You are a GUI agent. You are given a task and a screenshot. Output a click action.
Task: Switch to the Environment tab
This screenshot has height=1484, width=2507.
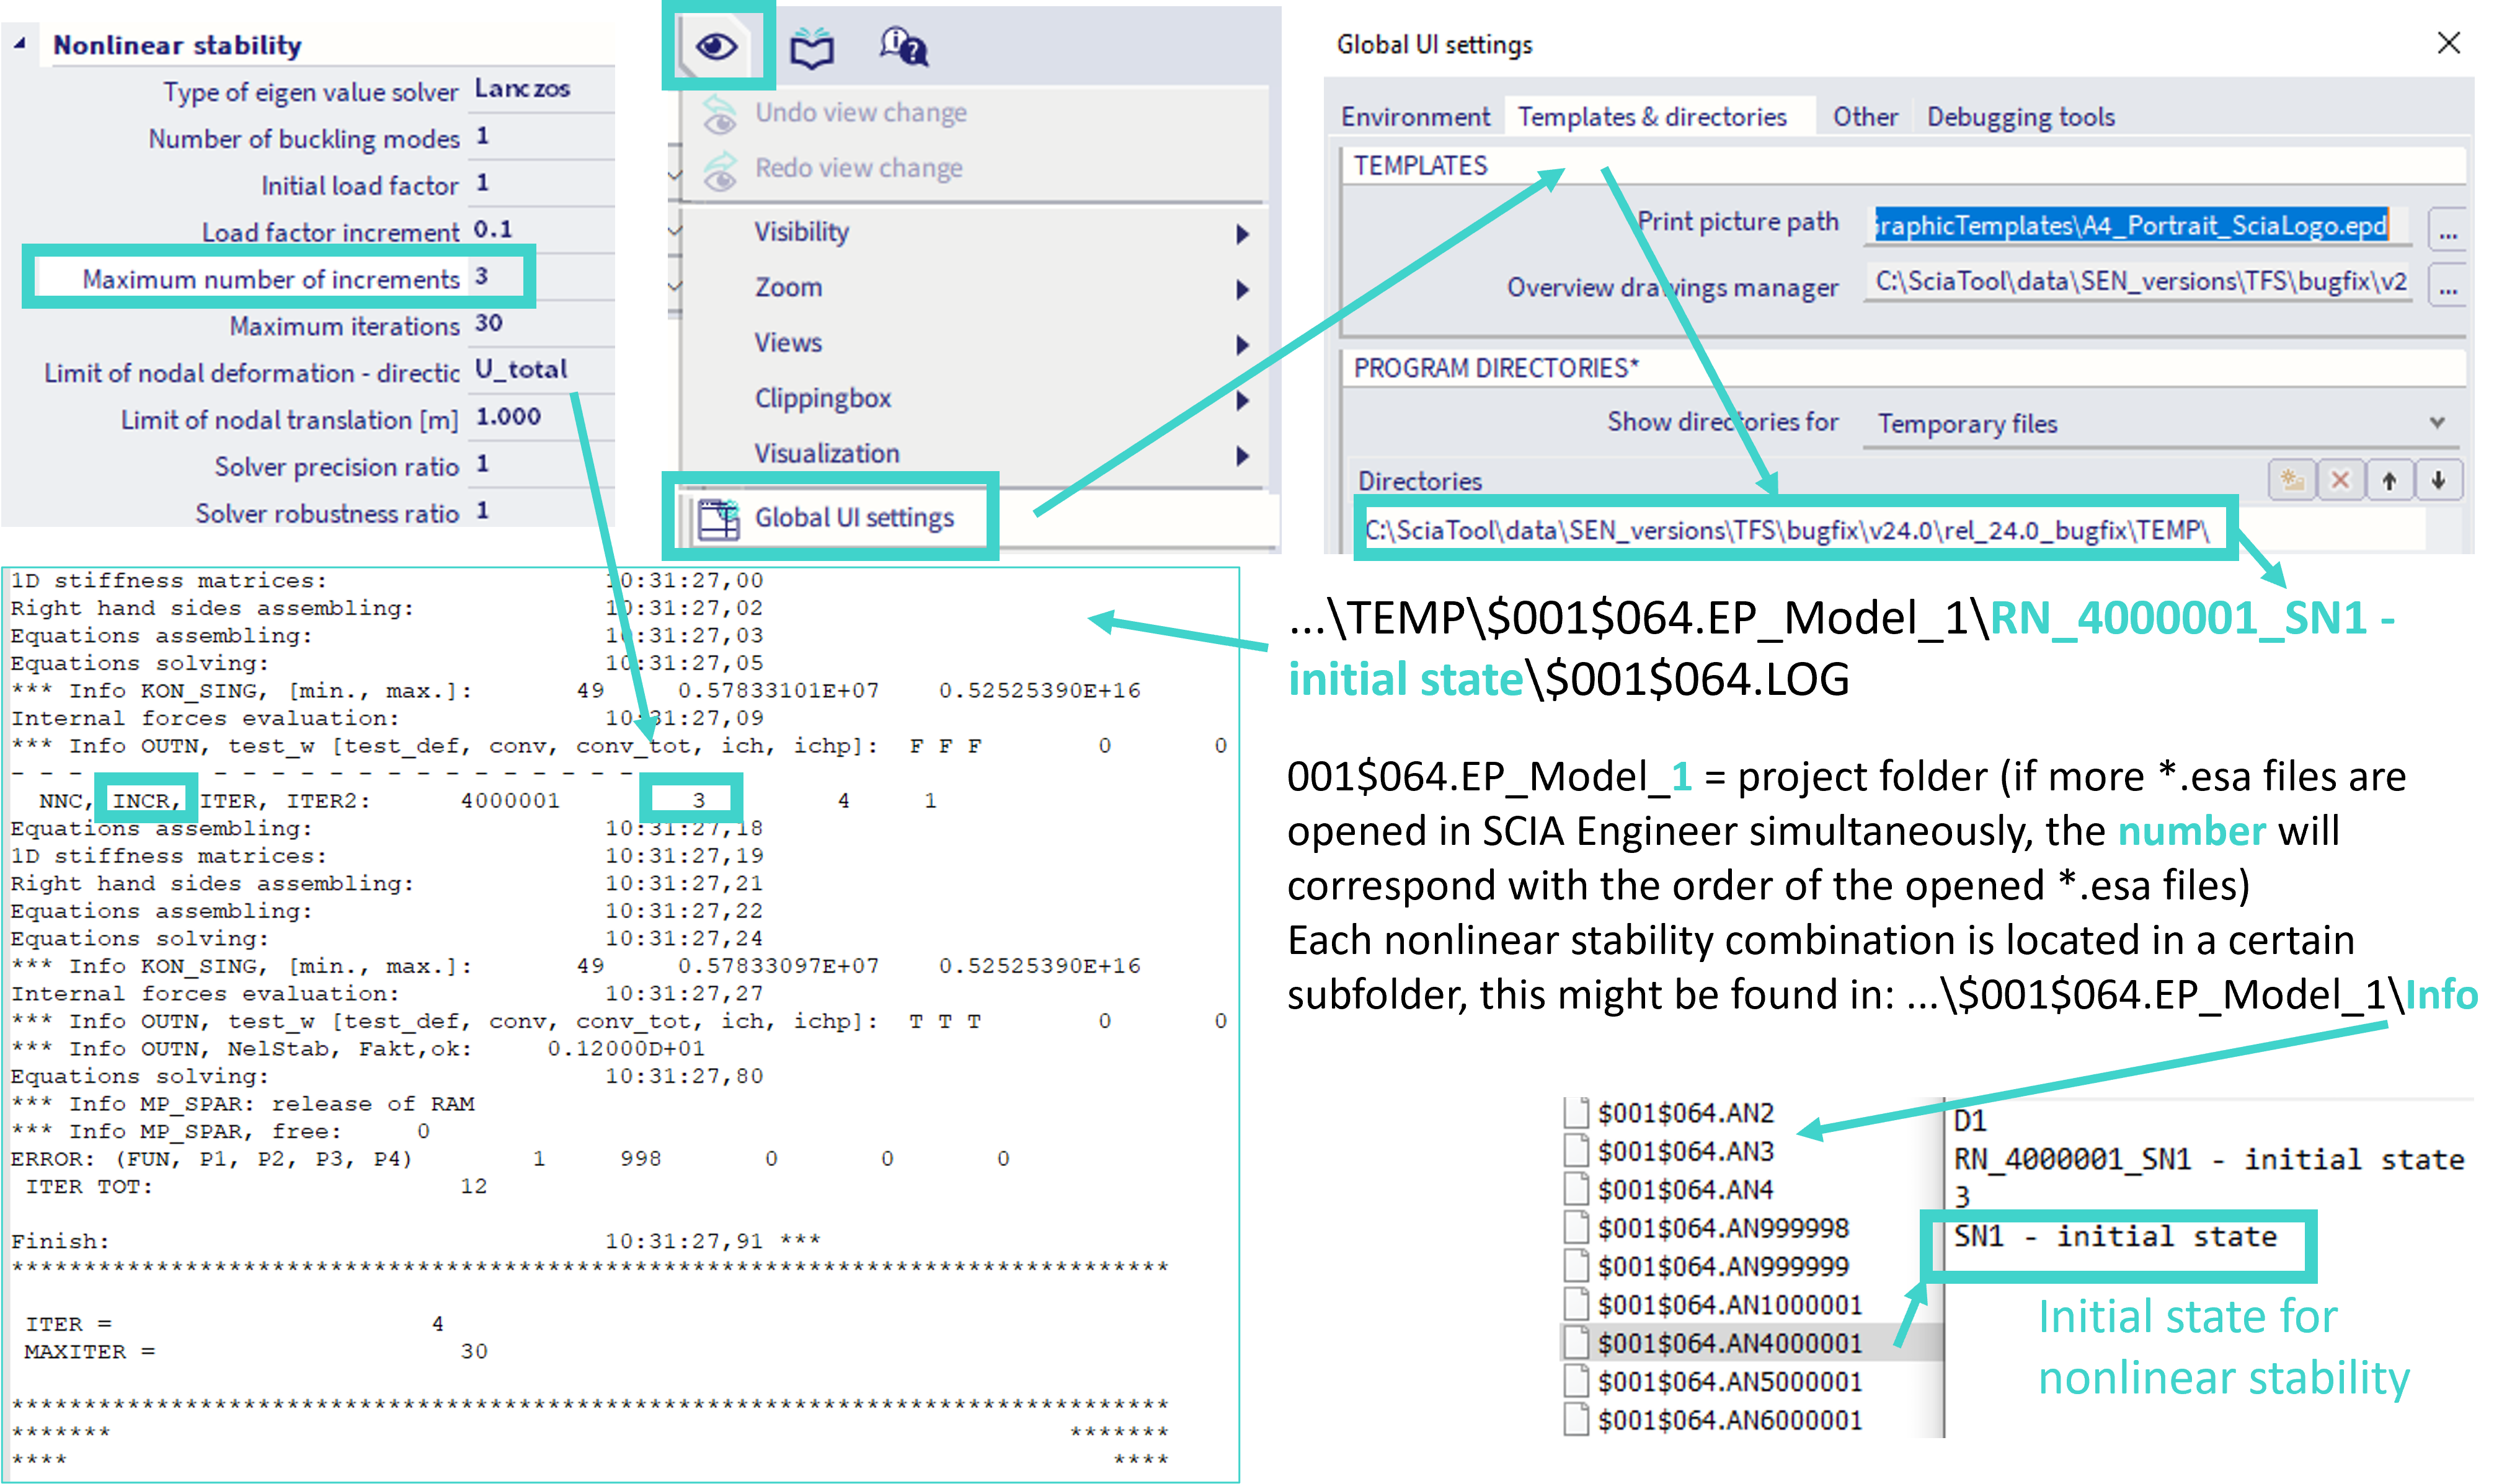tap(1414, 117)
